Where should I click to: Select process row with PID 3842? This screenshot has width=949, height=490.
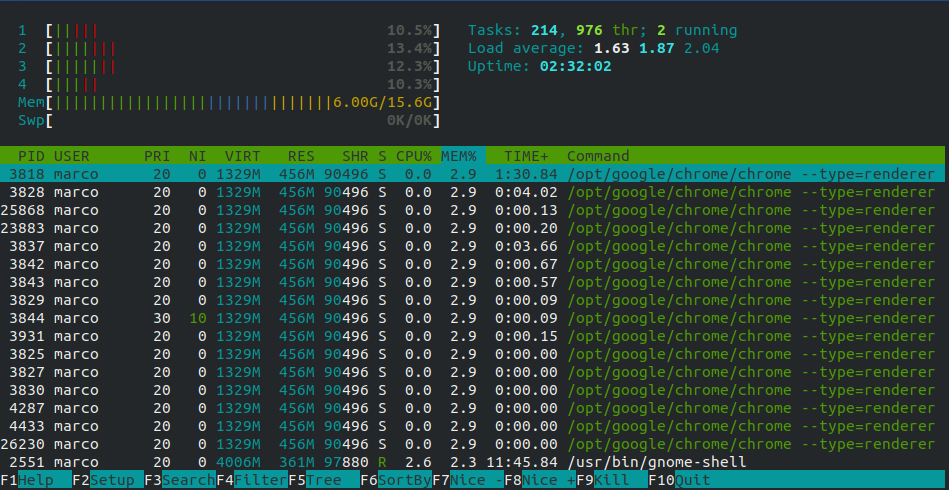[472, 264]
